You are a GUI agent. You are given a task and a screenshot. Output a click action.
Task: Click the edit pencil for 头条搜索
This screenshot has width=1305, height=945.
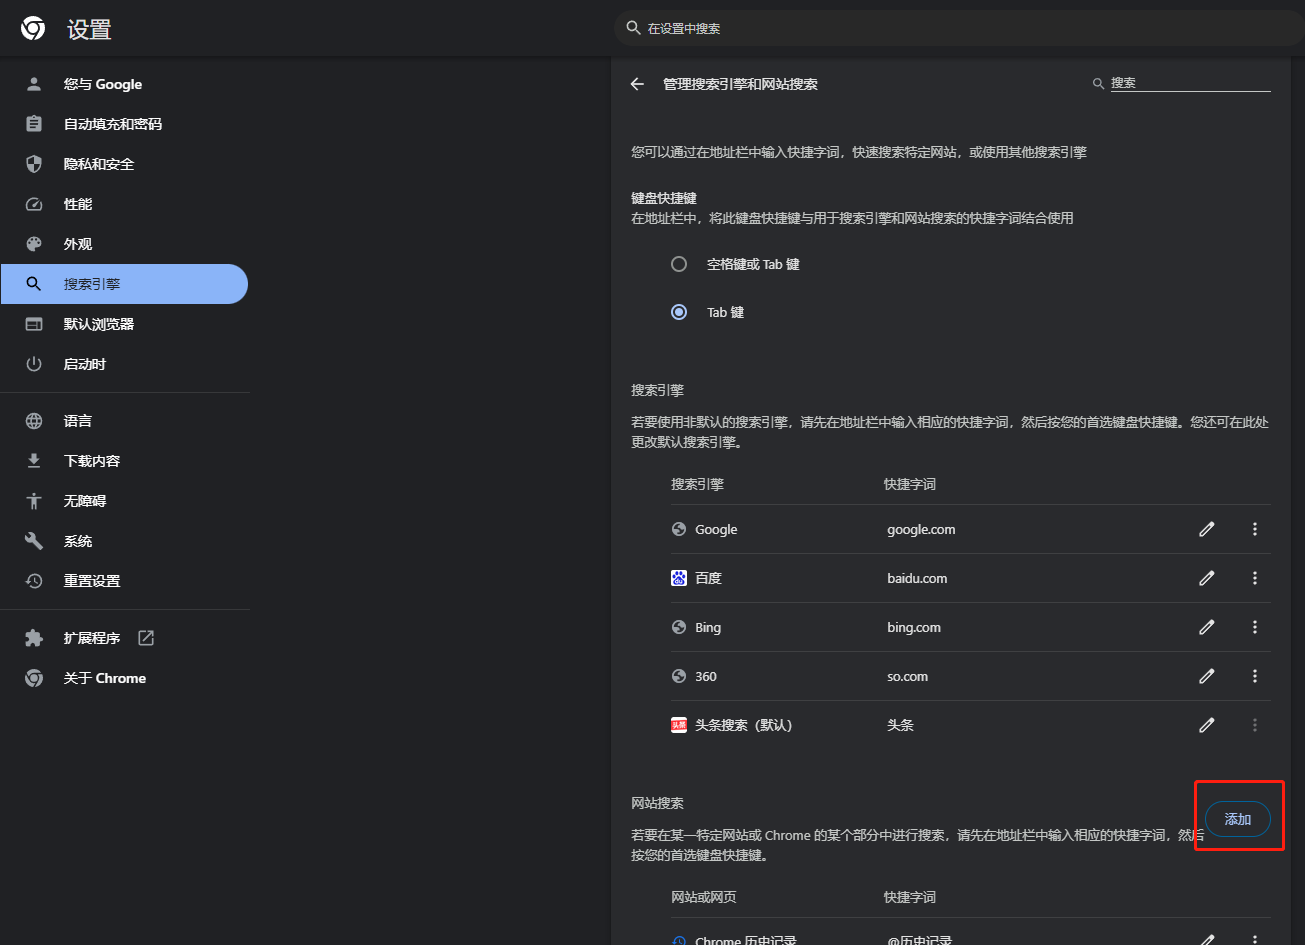[x=1207, y=725]
